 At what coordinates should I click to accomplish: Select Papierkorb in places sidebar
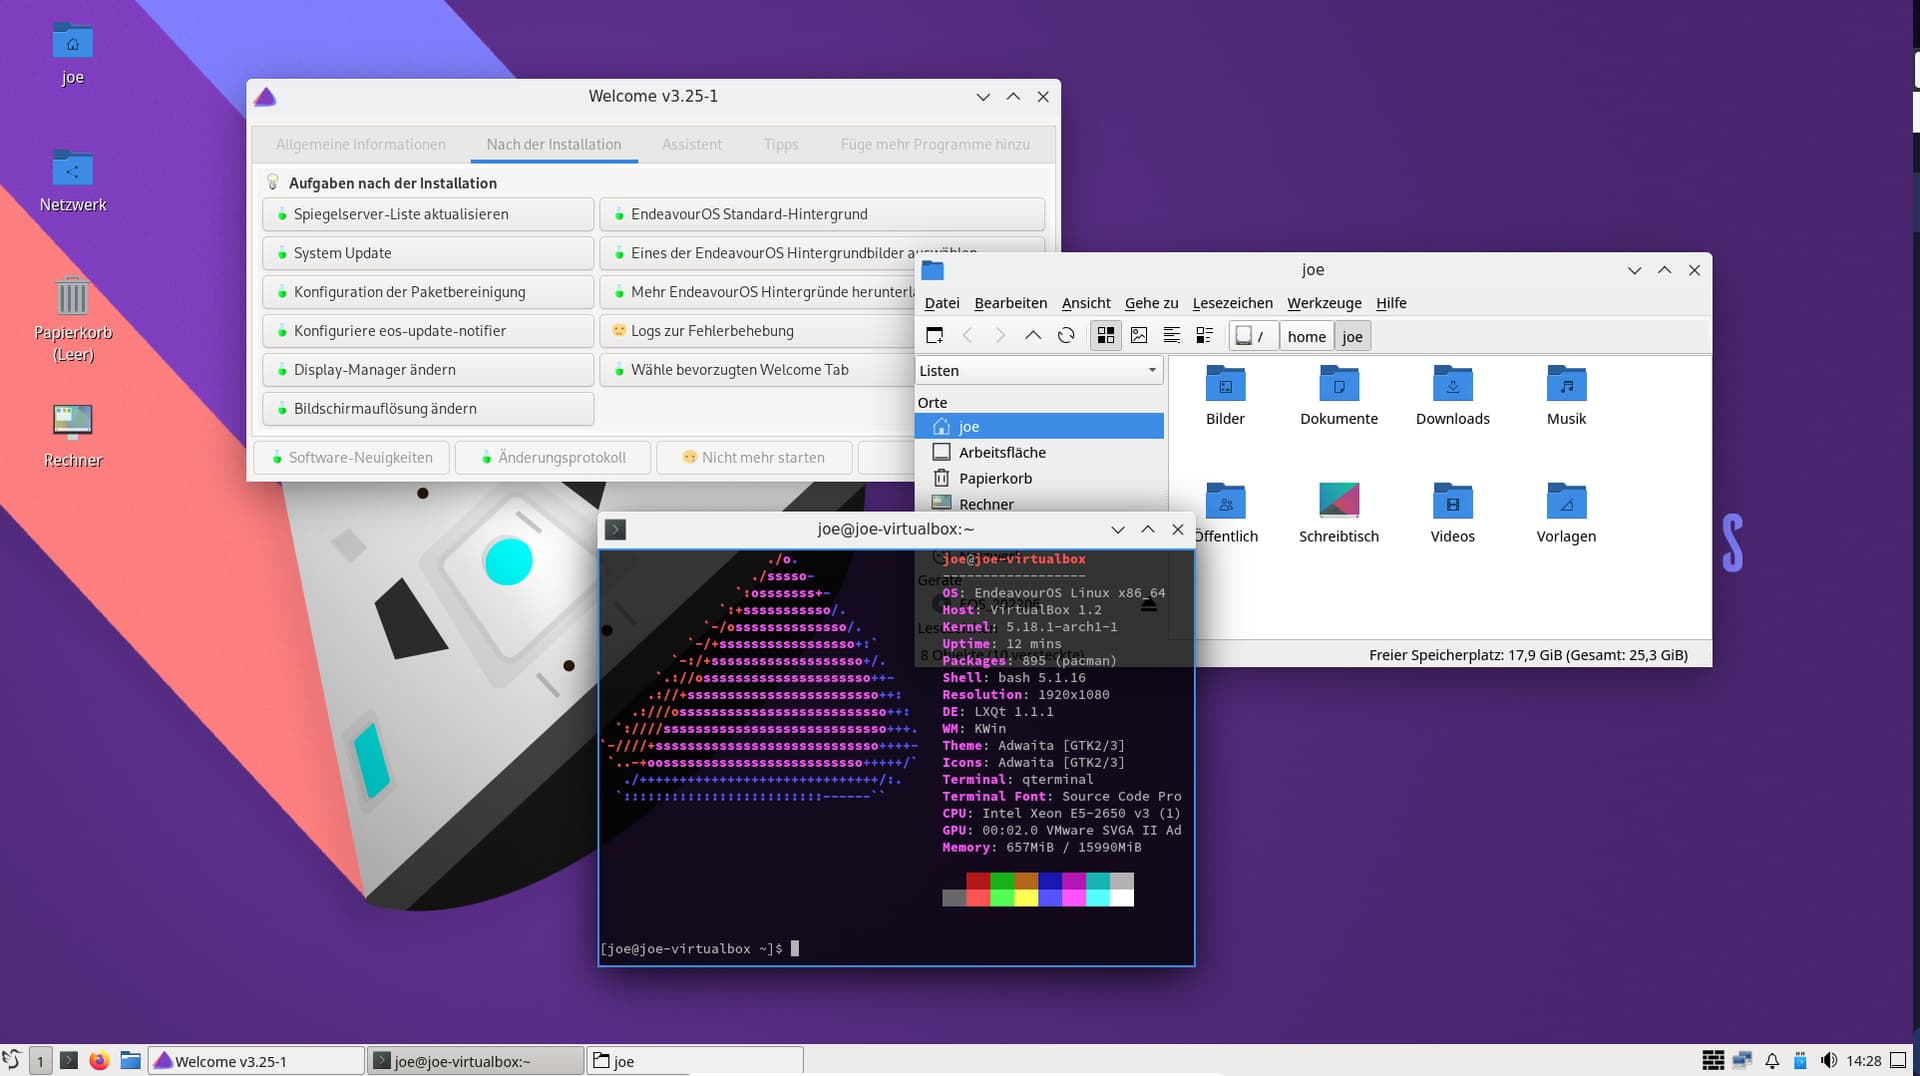[1039, 478]
